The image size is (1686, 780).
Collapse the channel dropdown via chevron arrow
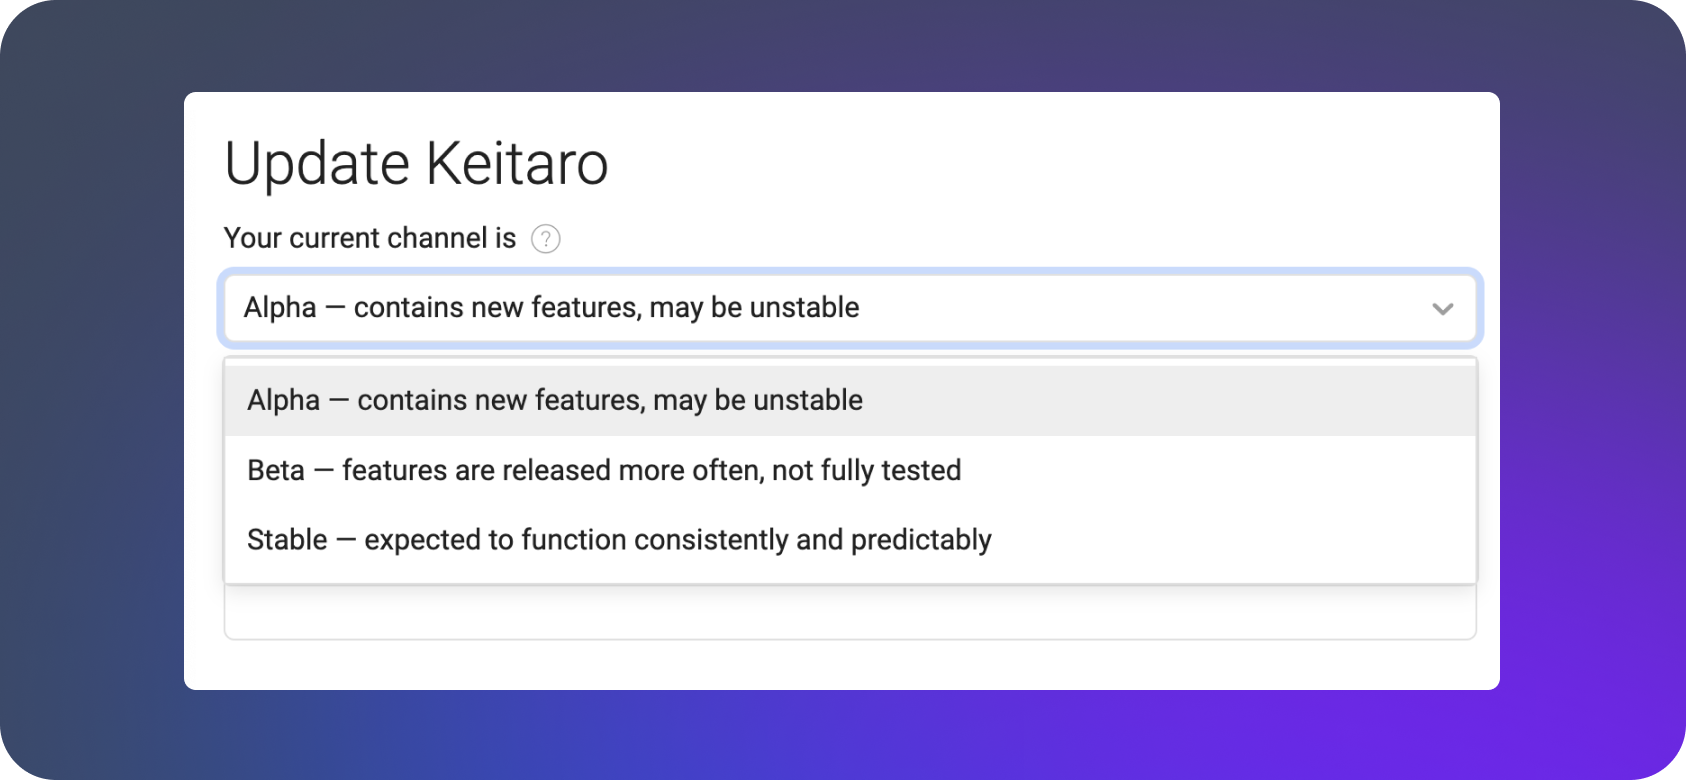pos(1442,309)
